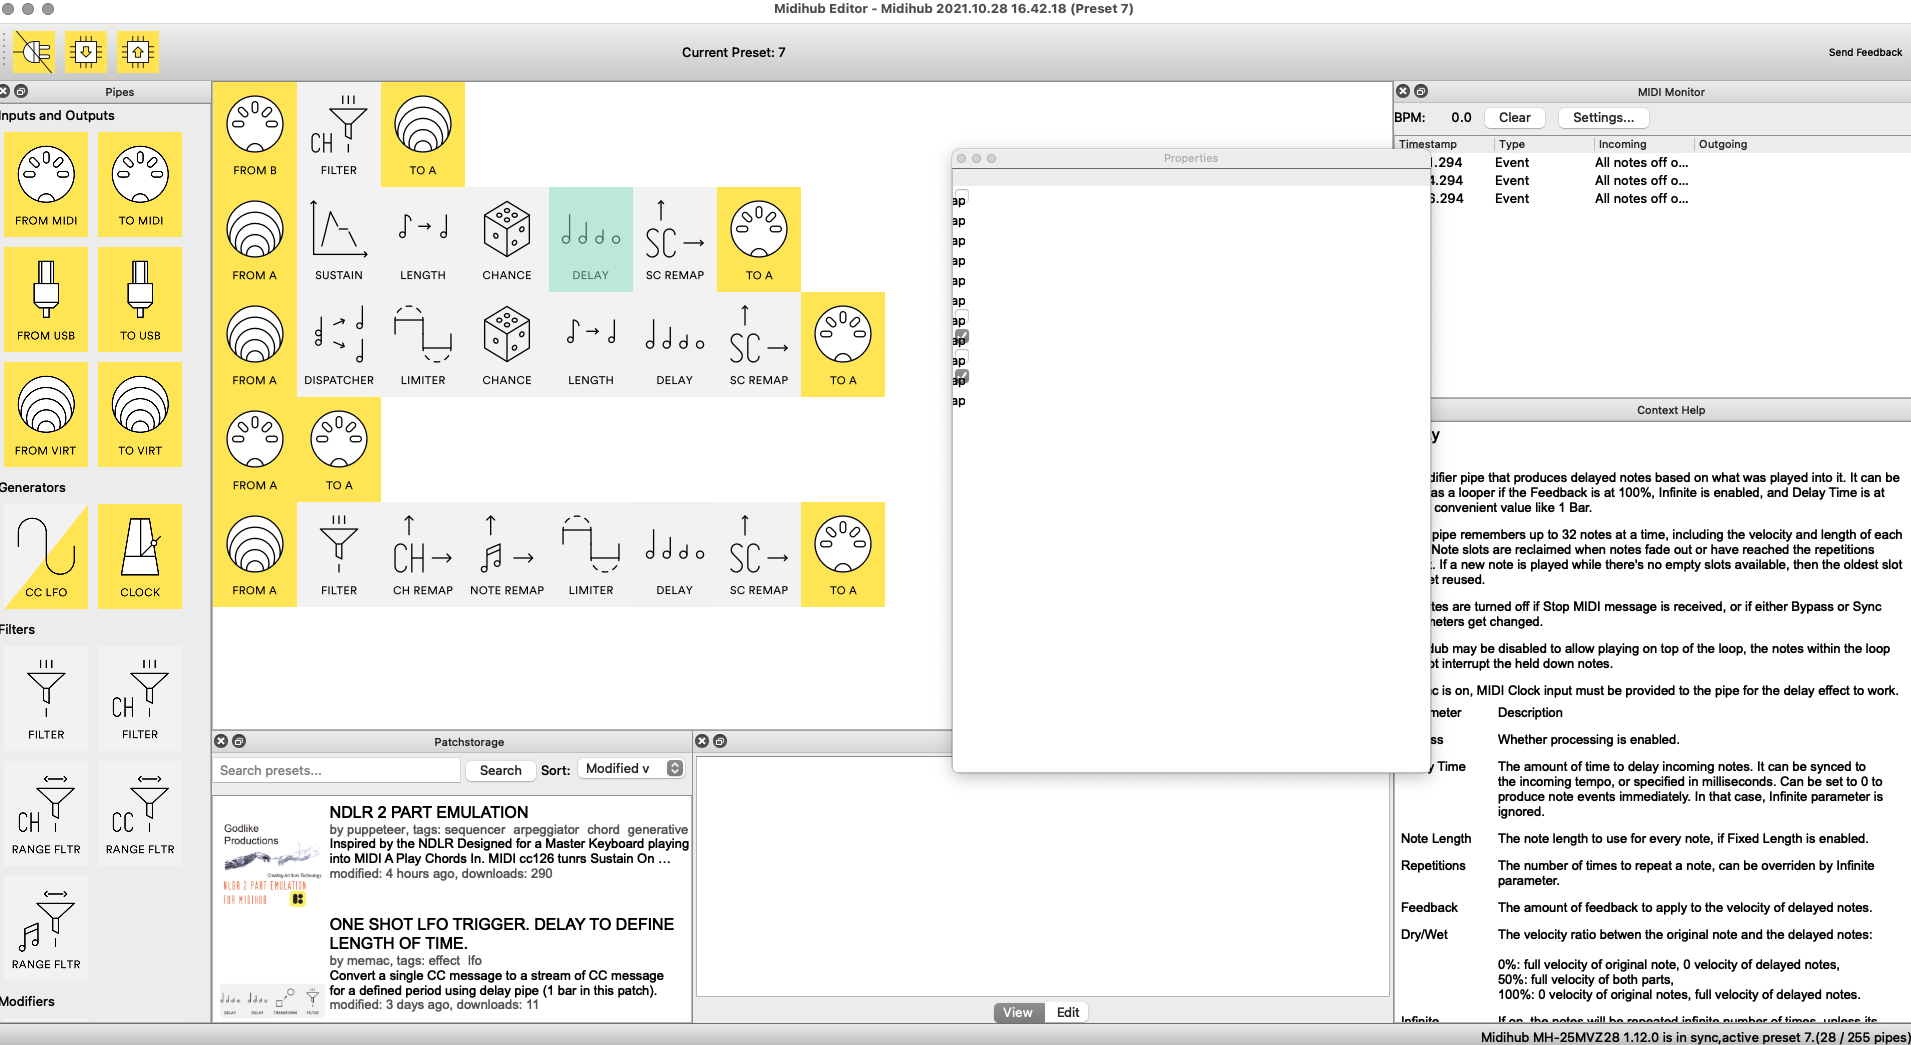Screen dimensions: 1911x1045
Task: Select the DISPATCHER pipe in the pipeline
Action: [x=339, y=345]
